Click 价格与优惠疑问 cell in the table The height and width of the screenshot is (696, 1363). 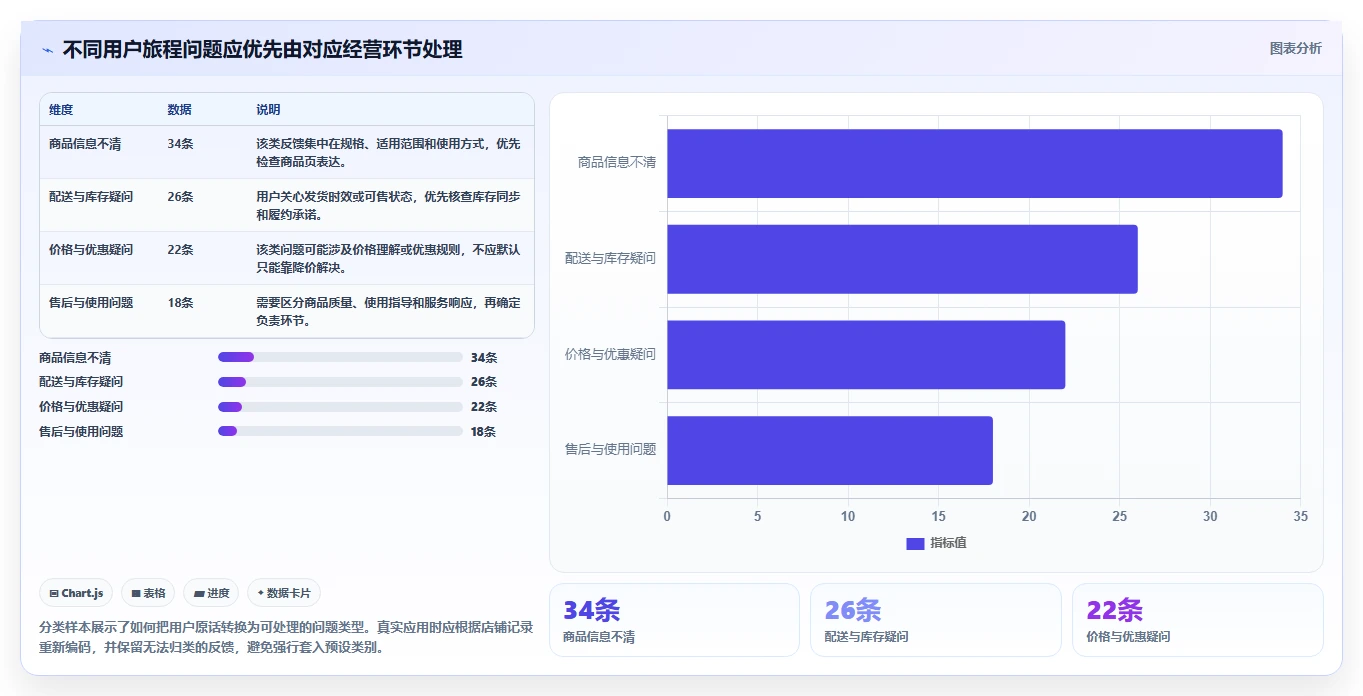91,250
